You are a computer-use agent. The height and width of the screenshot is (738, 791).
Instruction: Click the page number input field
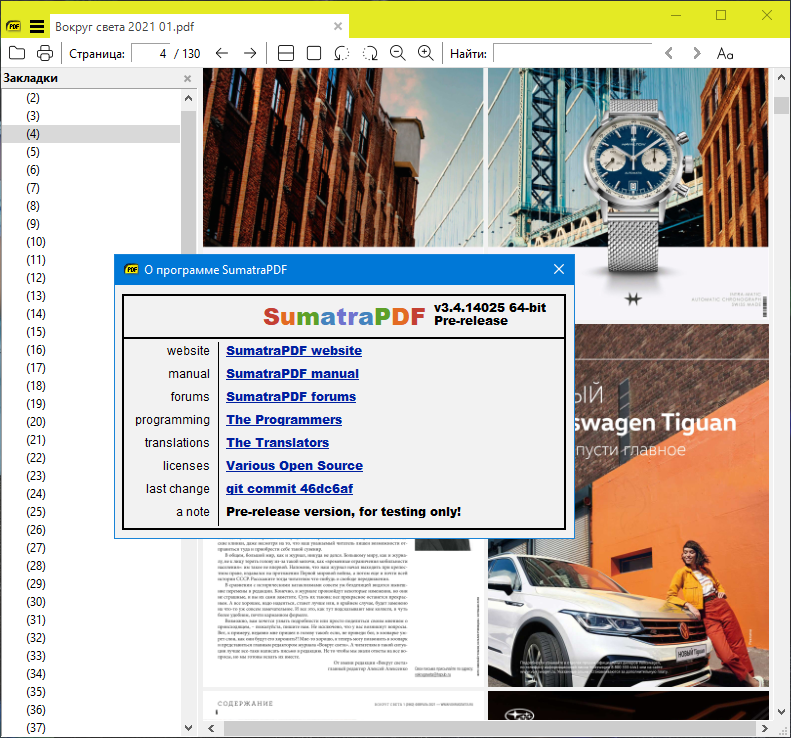[x=151, y=53]
